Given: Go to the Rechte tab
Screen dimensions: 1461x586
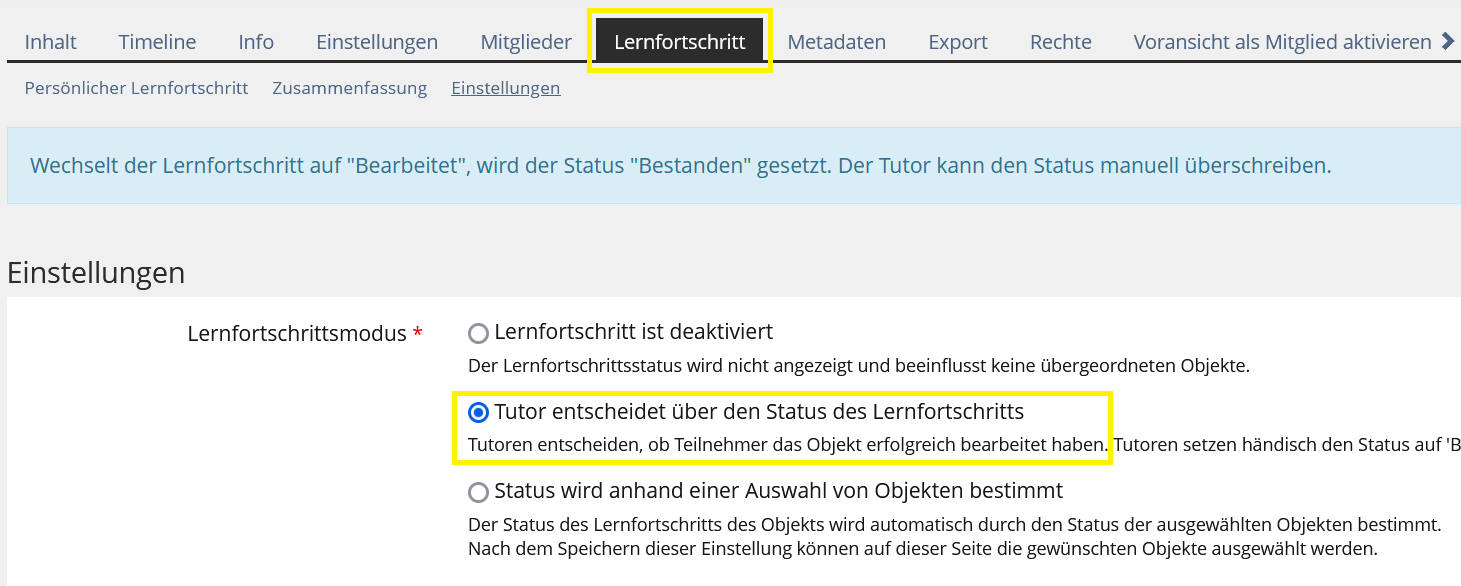Looking at the screenshot, I should [x=1061, y=42].
